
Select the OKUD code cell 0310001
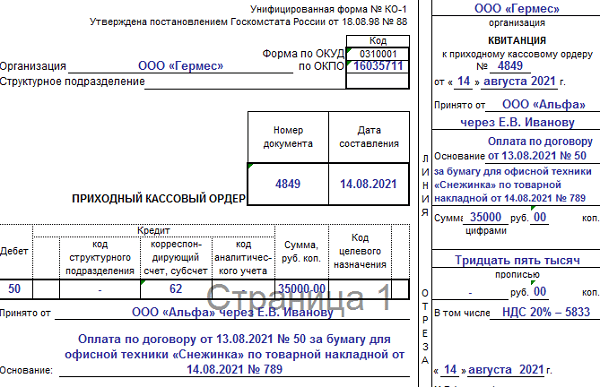point(378,54)
